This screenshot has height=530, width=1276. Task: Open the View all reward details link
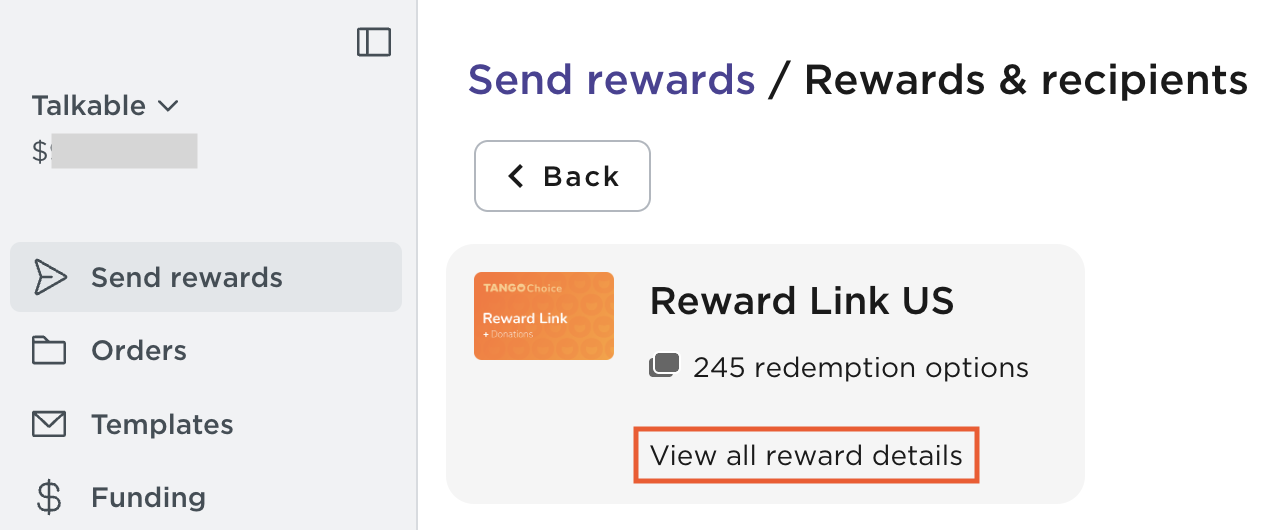[806, 456]
